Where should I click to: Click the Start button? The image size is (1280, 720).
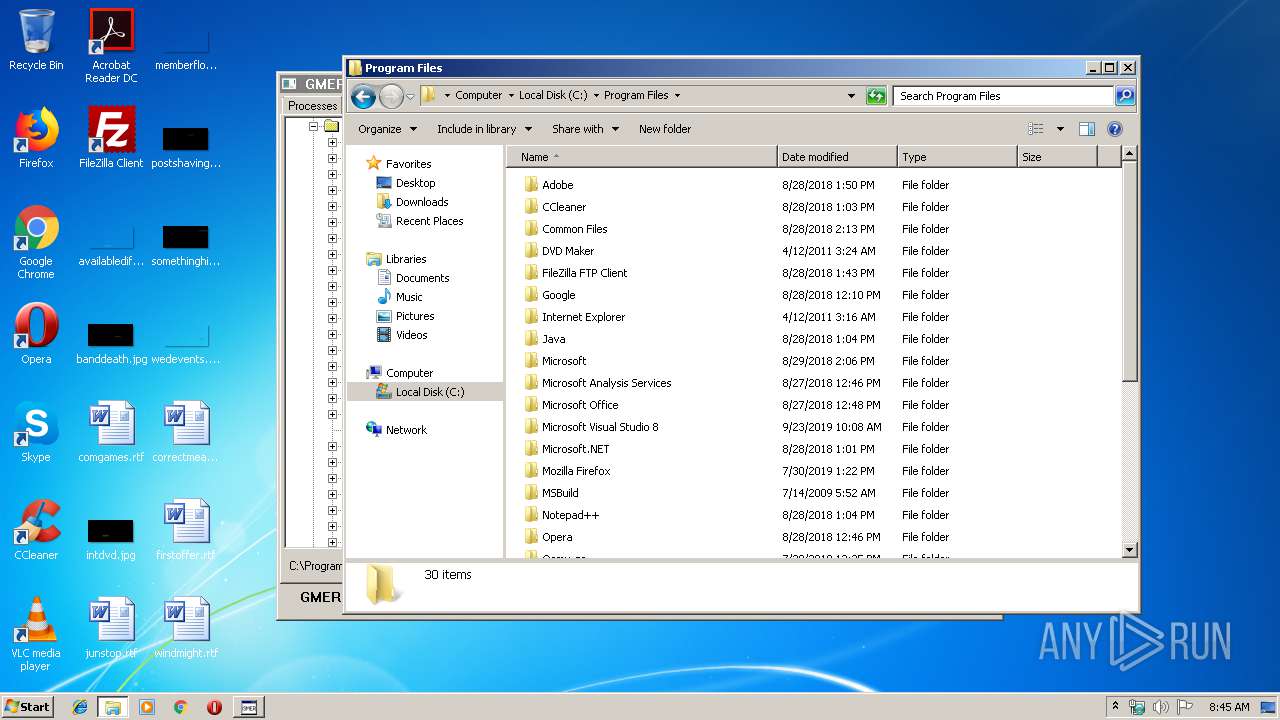28,707
